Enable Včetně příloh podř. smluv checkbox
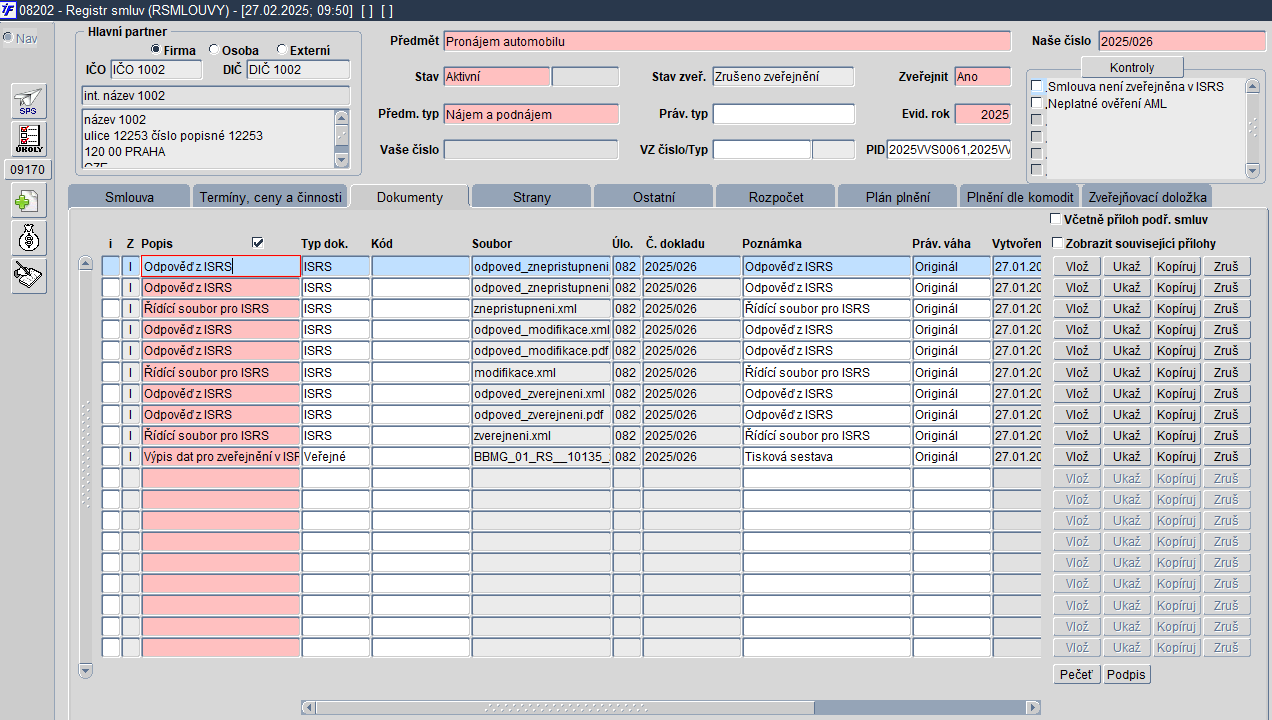This screenshot has width=1272, height=720. point(1056,219)
